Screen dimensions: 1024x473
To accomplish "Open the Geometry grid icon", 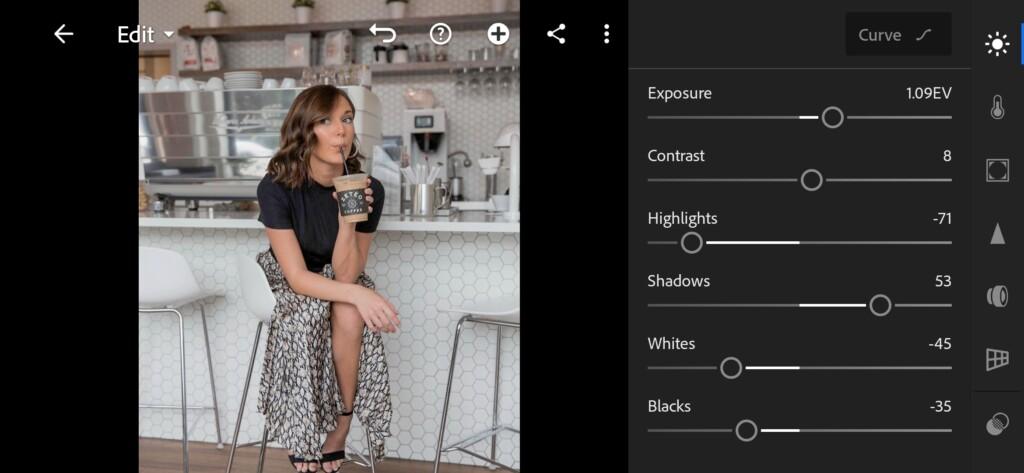I will coord(997,359).
